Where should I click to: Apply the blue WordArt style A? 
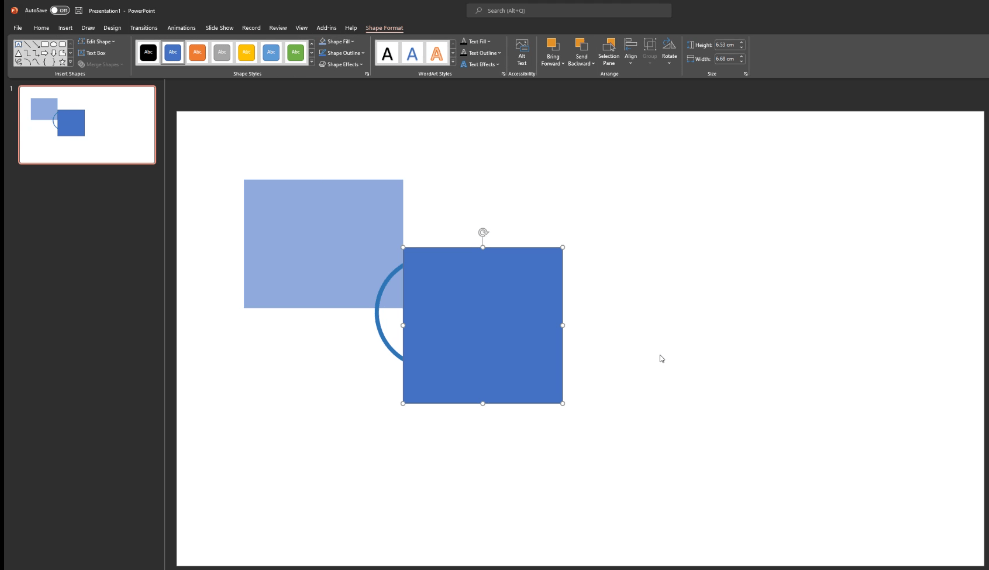click(412, 54)
